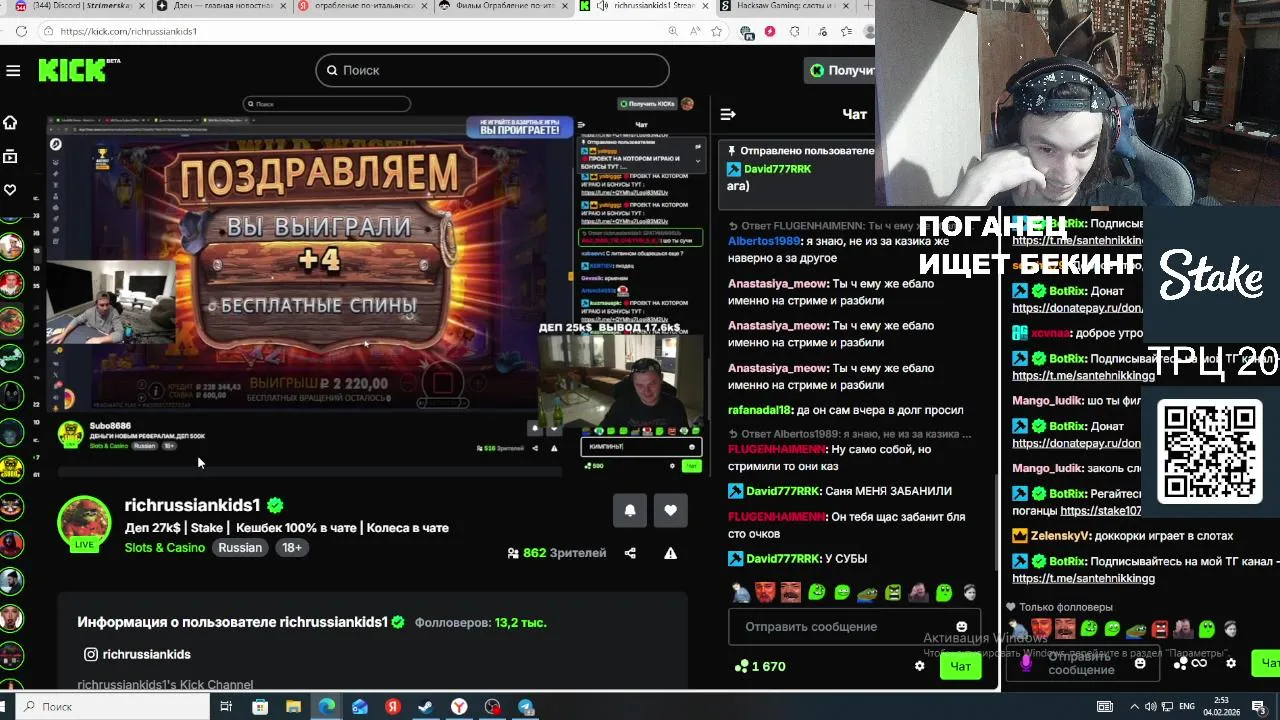Open the stake107 link in right chat
The image size is (1280, 720).
1101,510
